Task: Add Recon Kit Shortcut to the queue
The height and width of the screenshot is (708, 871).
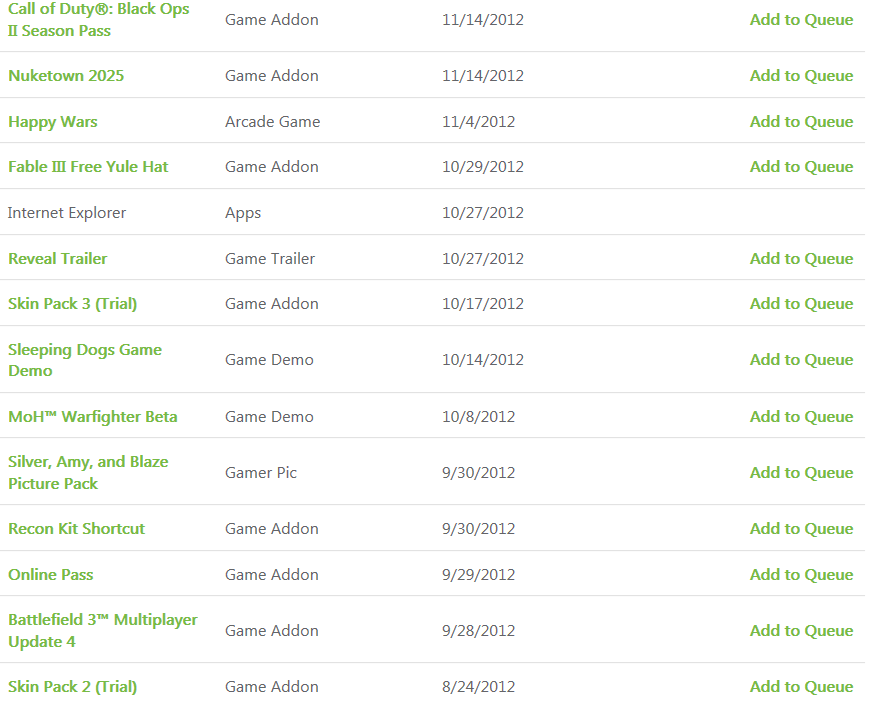Action: (x=801, y=529)
